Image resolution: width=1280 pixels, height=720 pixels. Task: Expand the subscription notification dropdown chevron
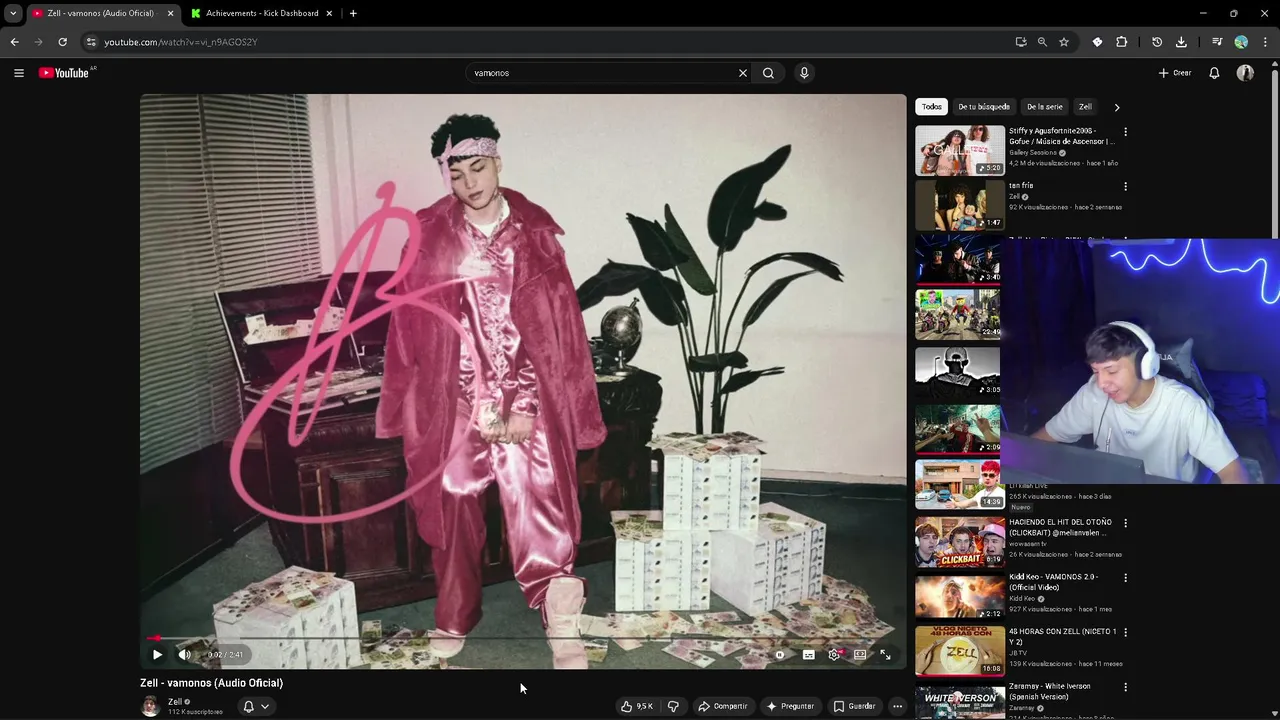pyautogui.click(x=265, y=706)
